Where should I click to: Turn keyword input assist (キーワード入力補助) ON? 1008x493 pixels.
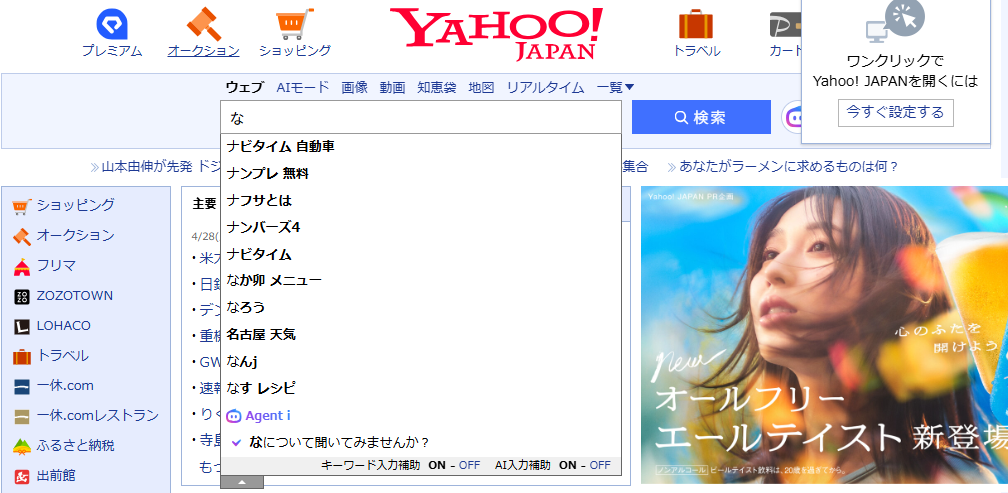pyautogui.click(x=437, y=465)
